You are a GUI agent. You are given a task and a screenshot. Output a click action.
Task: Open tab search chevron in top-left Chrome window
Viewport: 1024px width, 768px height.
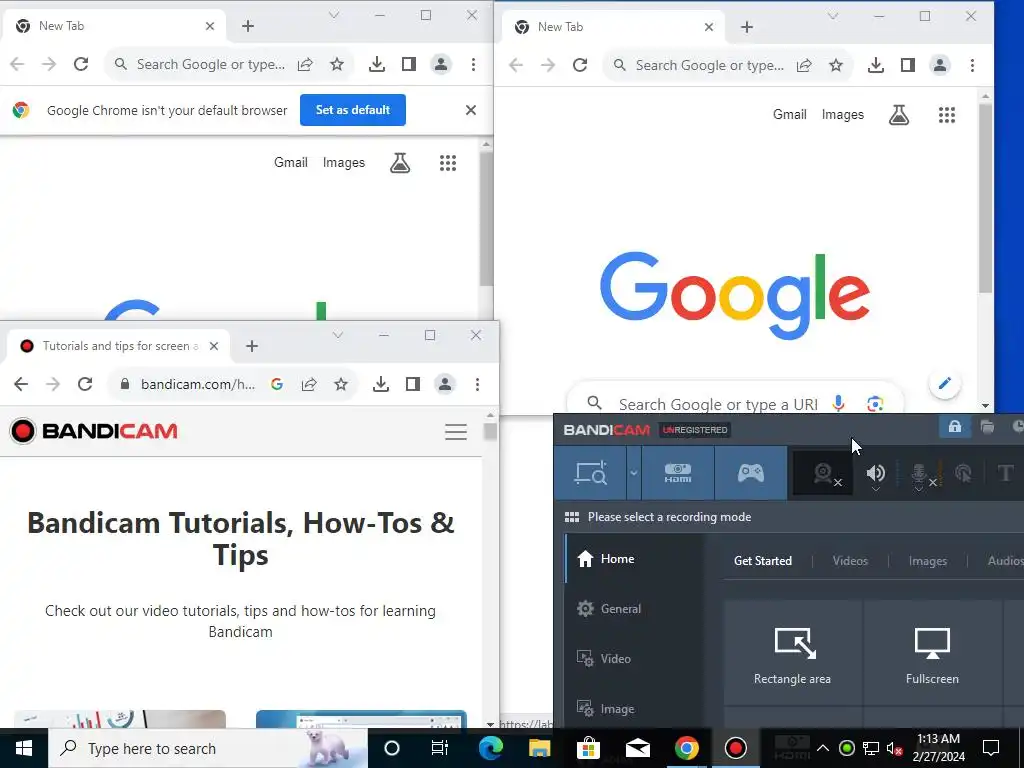click(x=334, y=15)
